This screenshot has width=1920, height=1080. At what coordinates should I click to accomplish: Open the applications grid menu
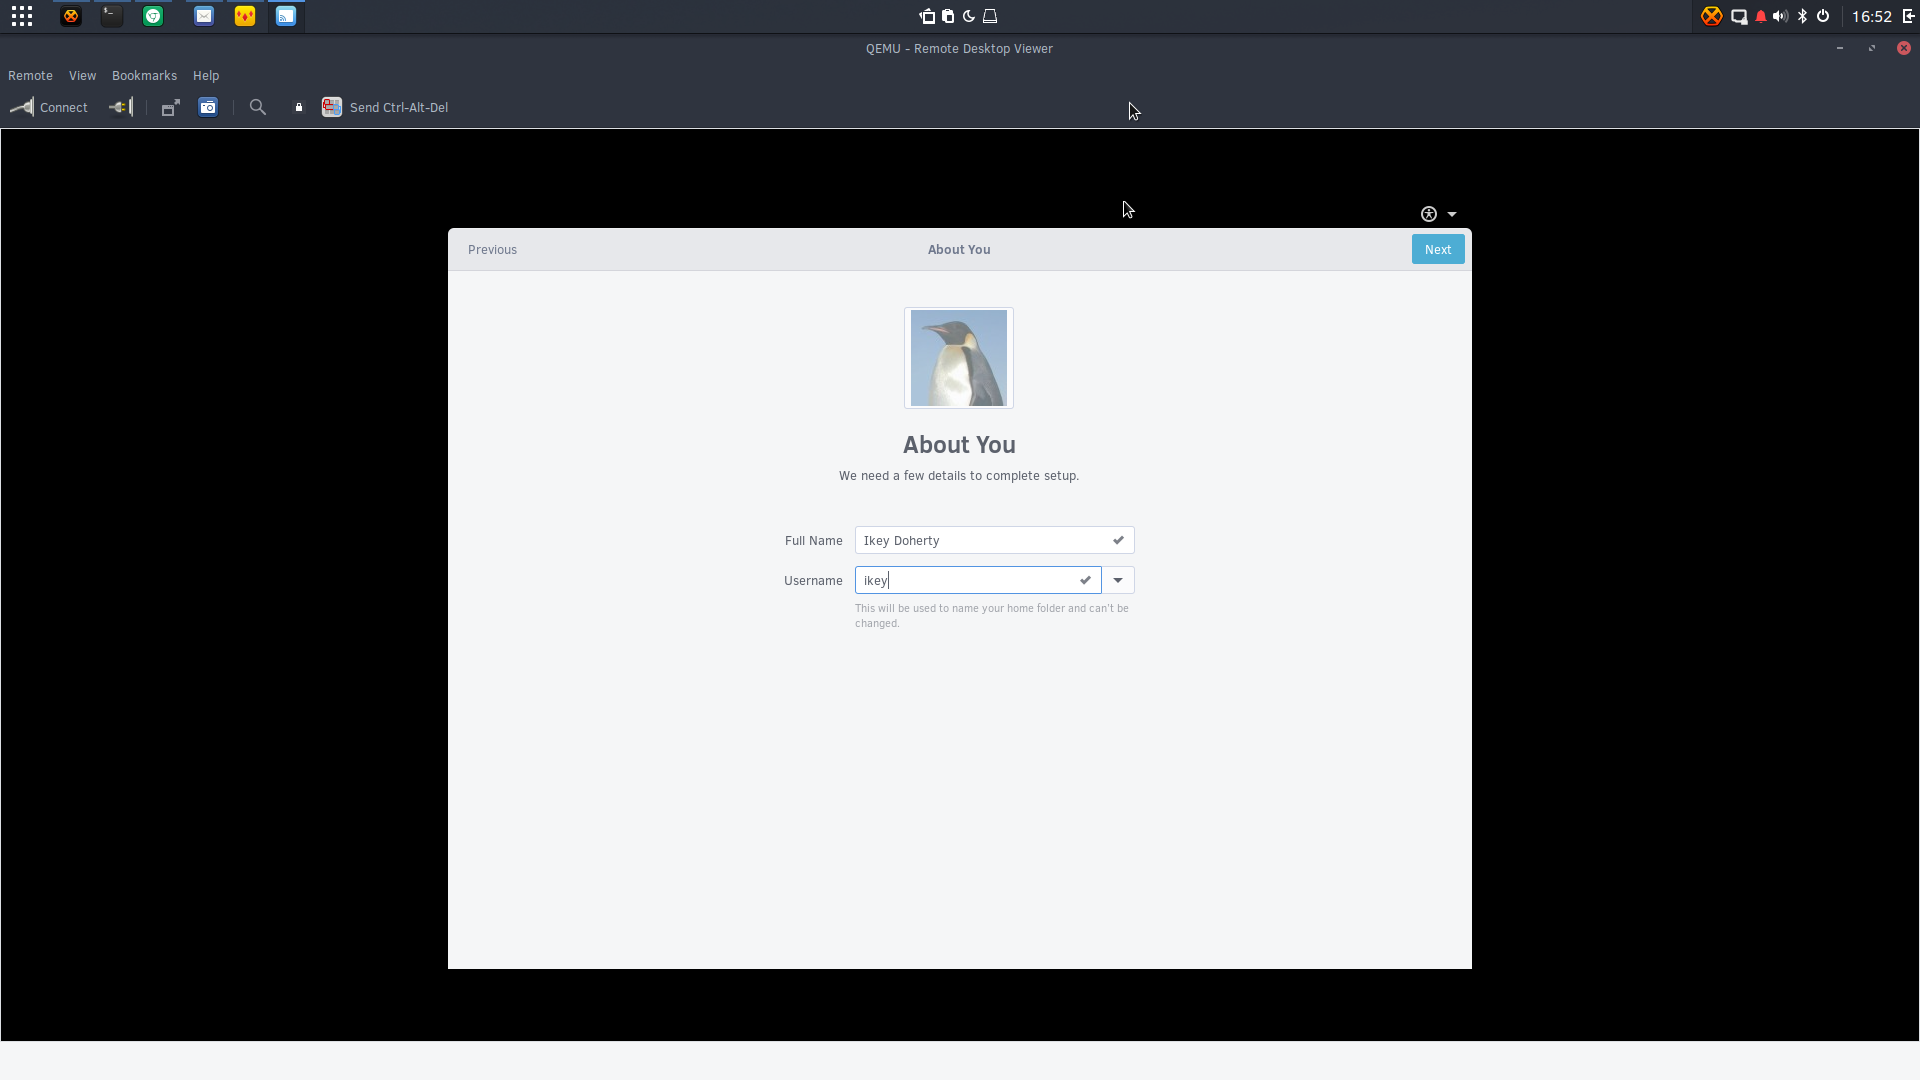click(x=22, y=16)
